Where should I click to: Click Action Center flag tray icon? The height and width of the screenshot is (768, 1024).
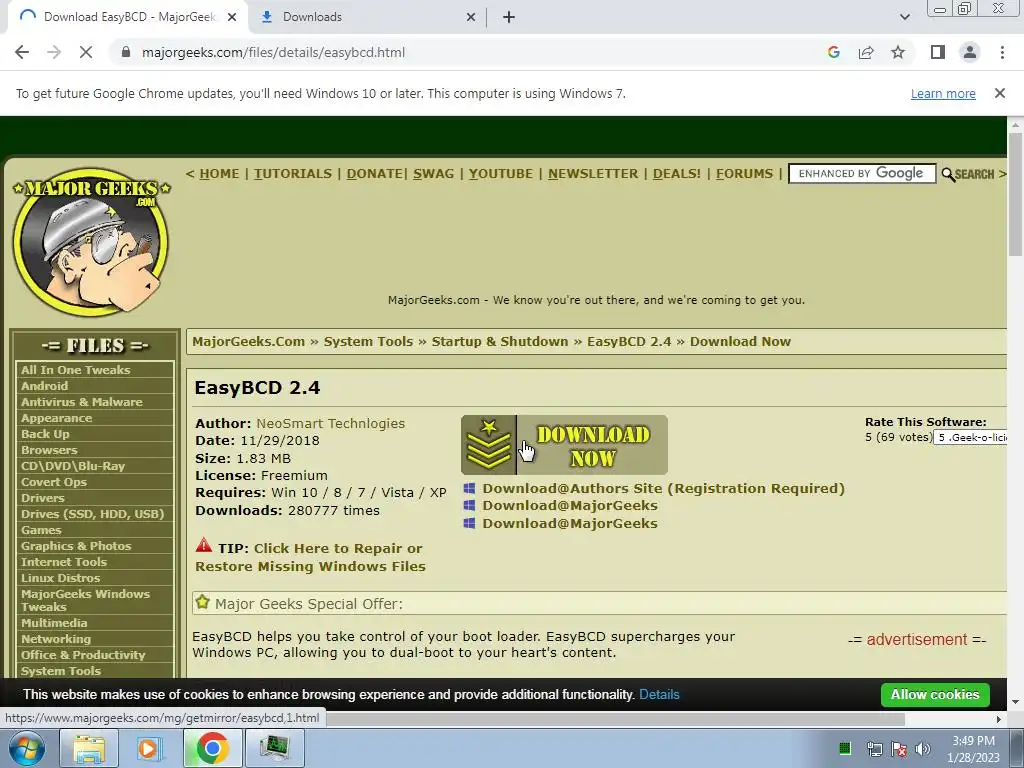click(x=899, y=749)
